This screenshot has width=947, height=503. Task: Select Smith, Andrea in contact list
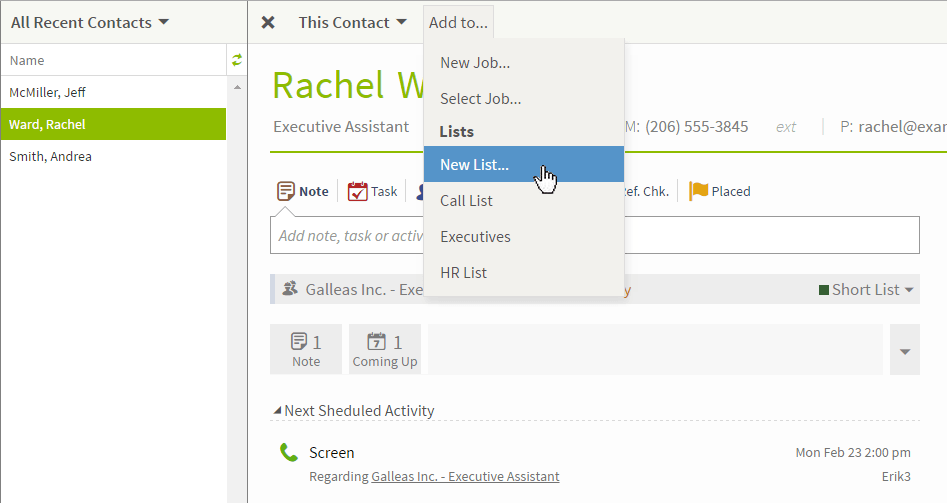click(x=114, y=156)
